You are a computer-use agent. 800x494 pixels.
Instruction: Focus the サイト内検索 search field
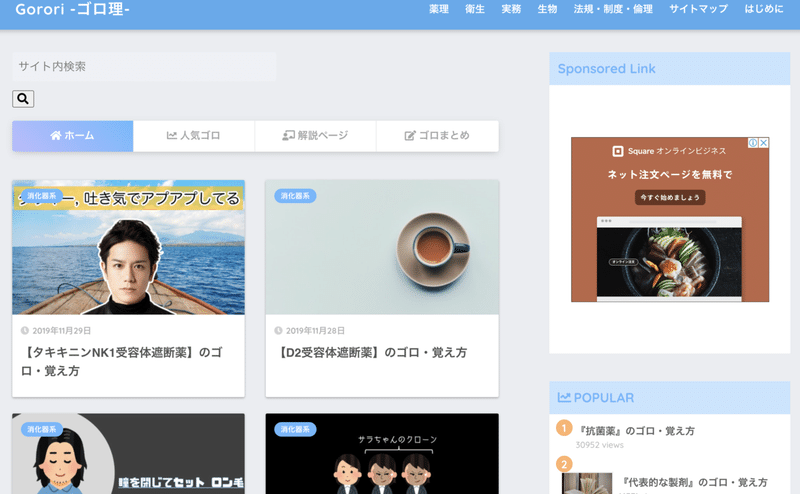point(144,66)
